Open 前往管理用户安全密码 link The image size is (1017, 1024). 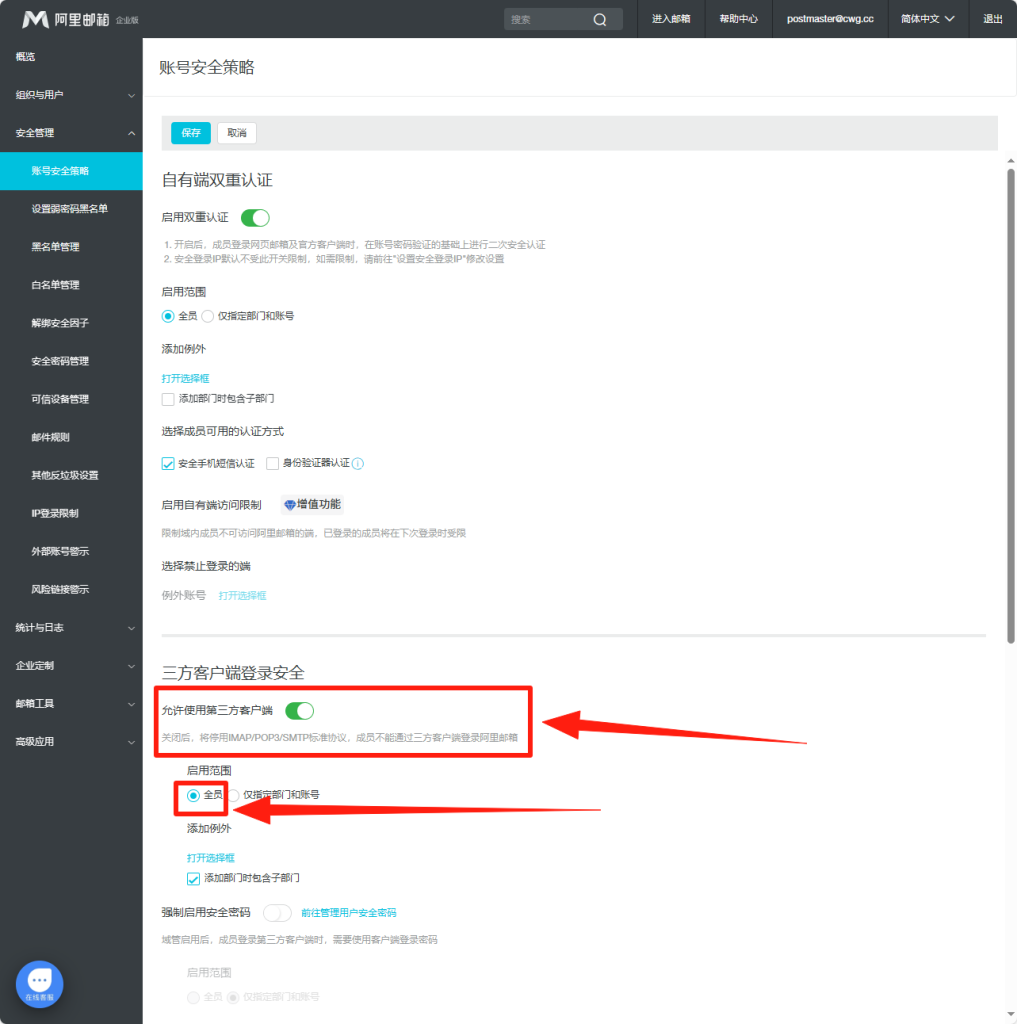348,913
